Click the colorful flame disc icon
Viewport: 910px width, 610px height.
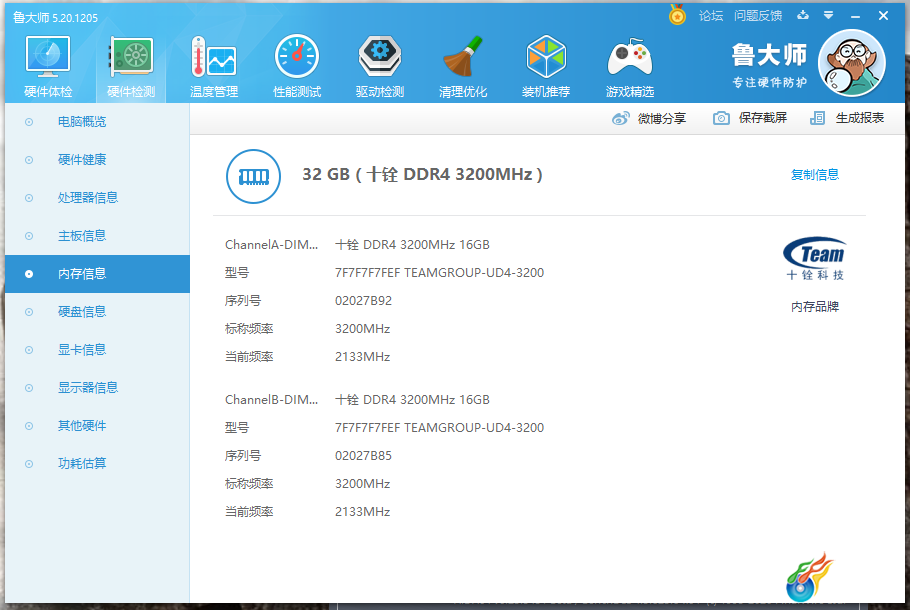click(810, 577)
